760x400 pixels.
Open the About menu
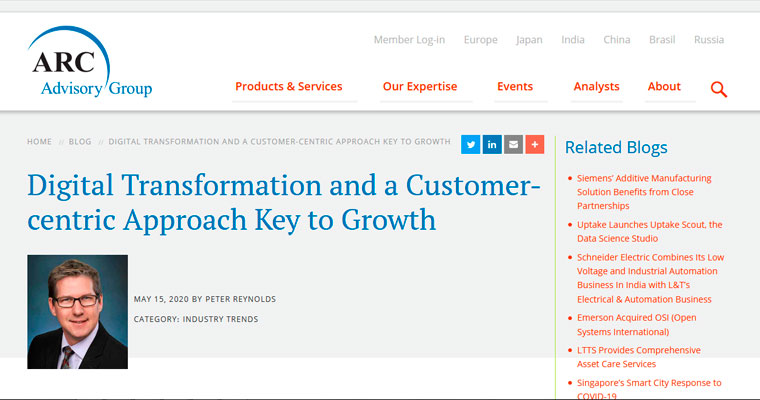pyautogui.click(x=664, y=87)
